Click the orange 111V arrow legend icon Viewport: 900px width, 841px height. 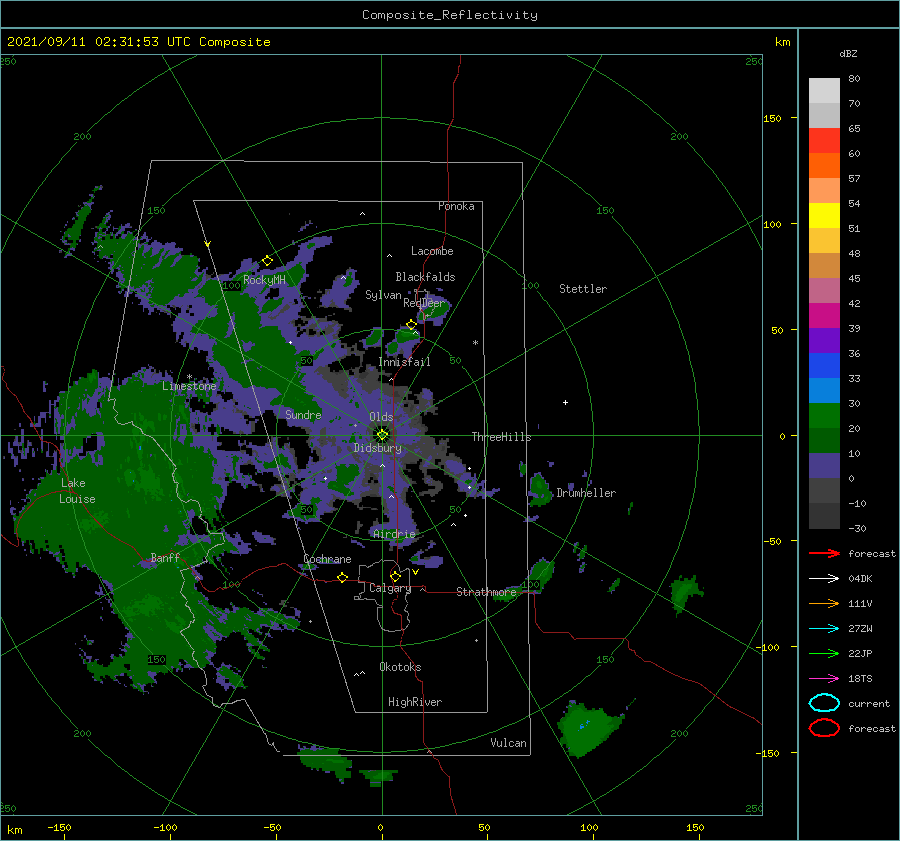pyautogui.click(x=824, y=603)
